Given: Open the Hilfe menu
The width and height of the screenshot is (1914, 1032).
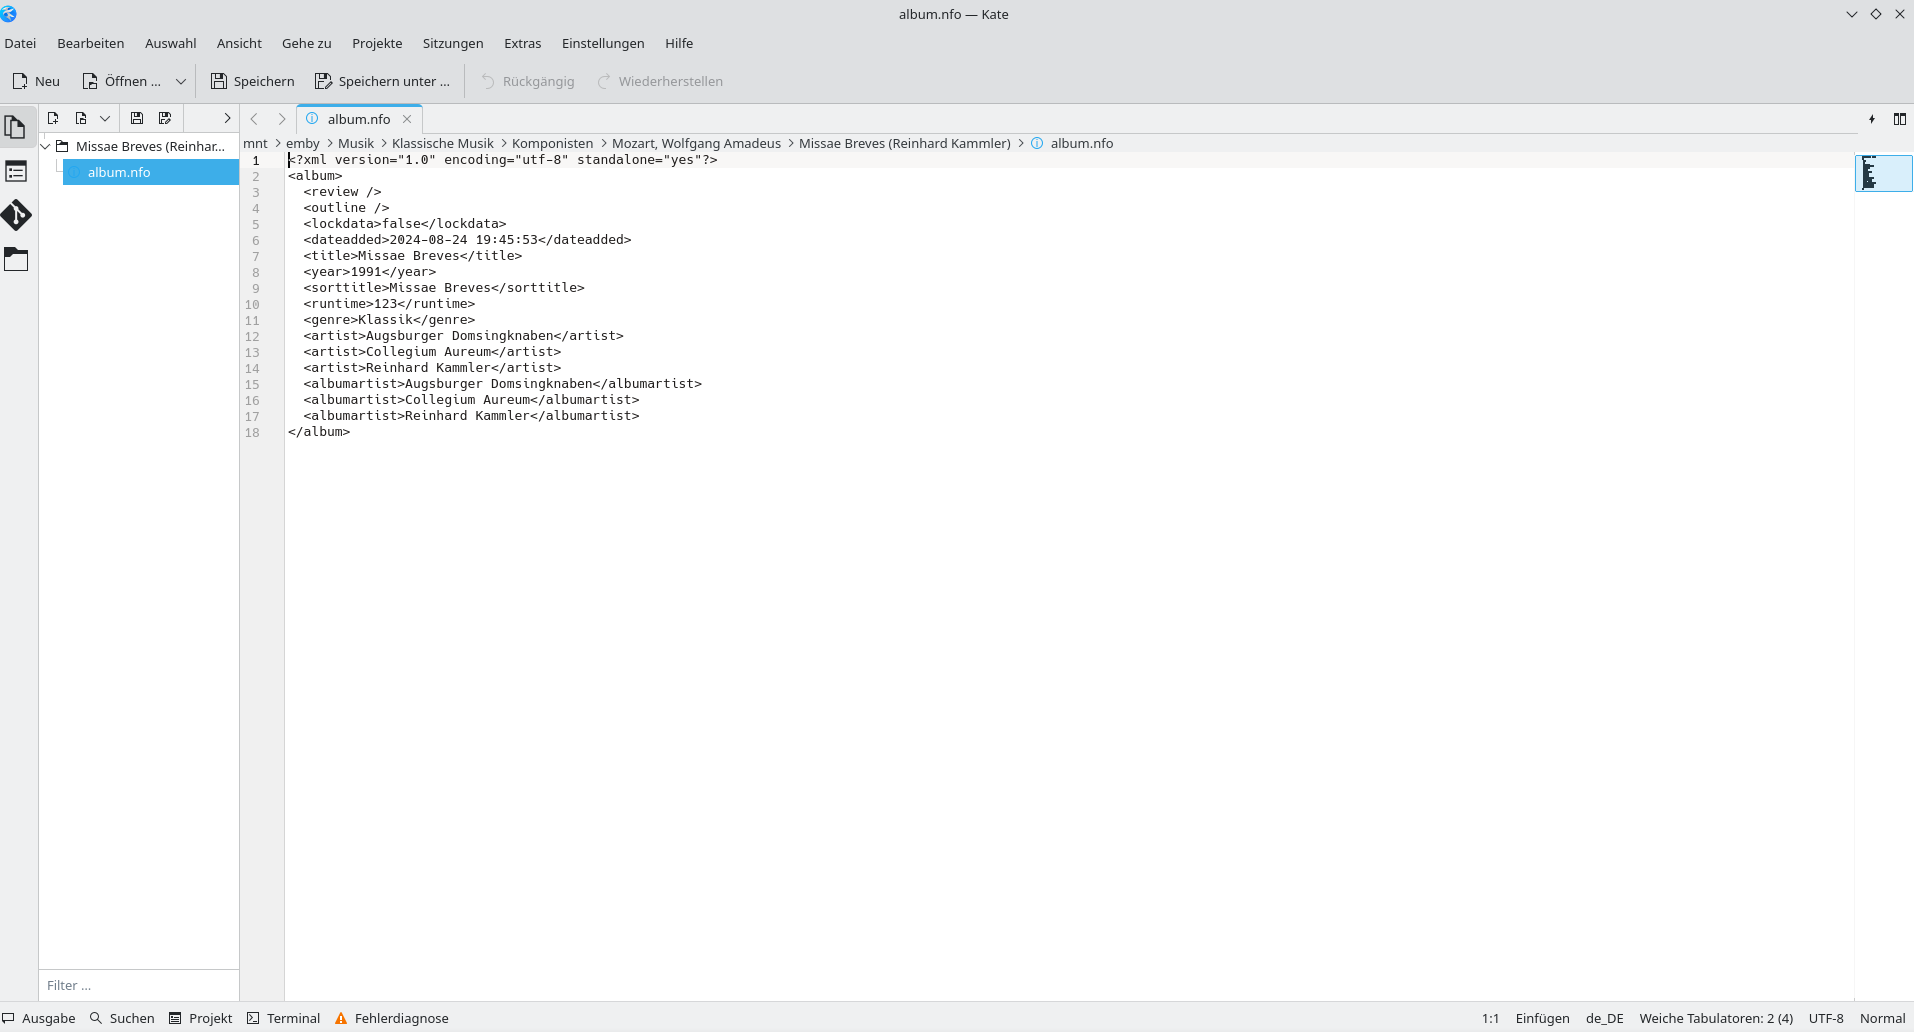Looking at the screenshot, I should (679, 43).
